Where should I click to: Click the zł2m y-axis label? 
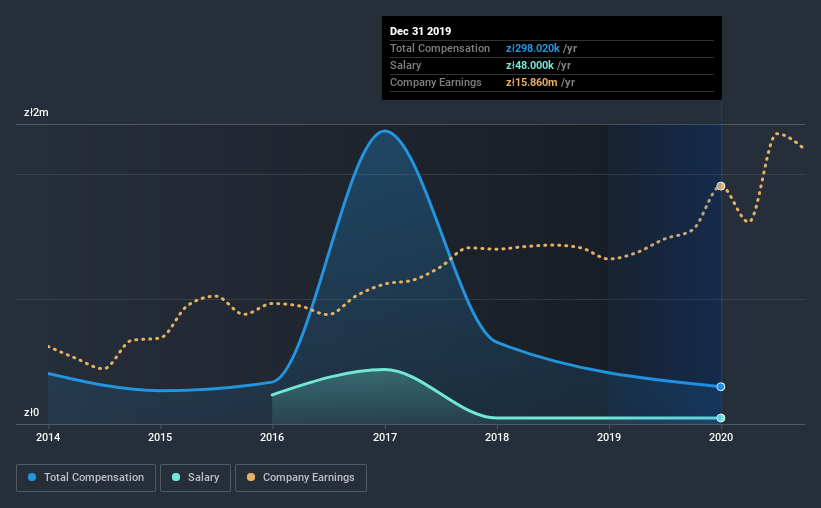36,113
